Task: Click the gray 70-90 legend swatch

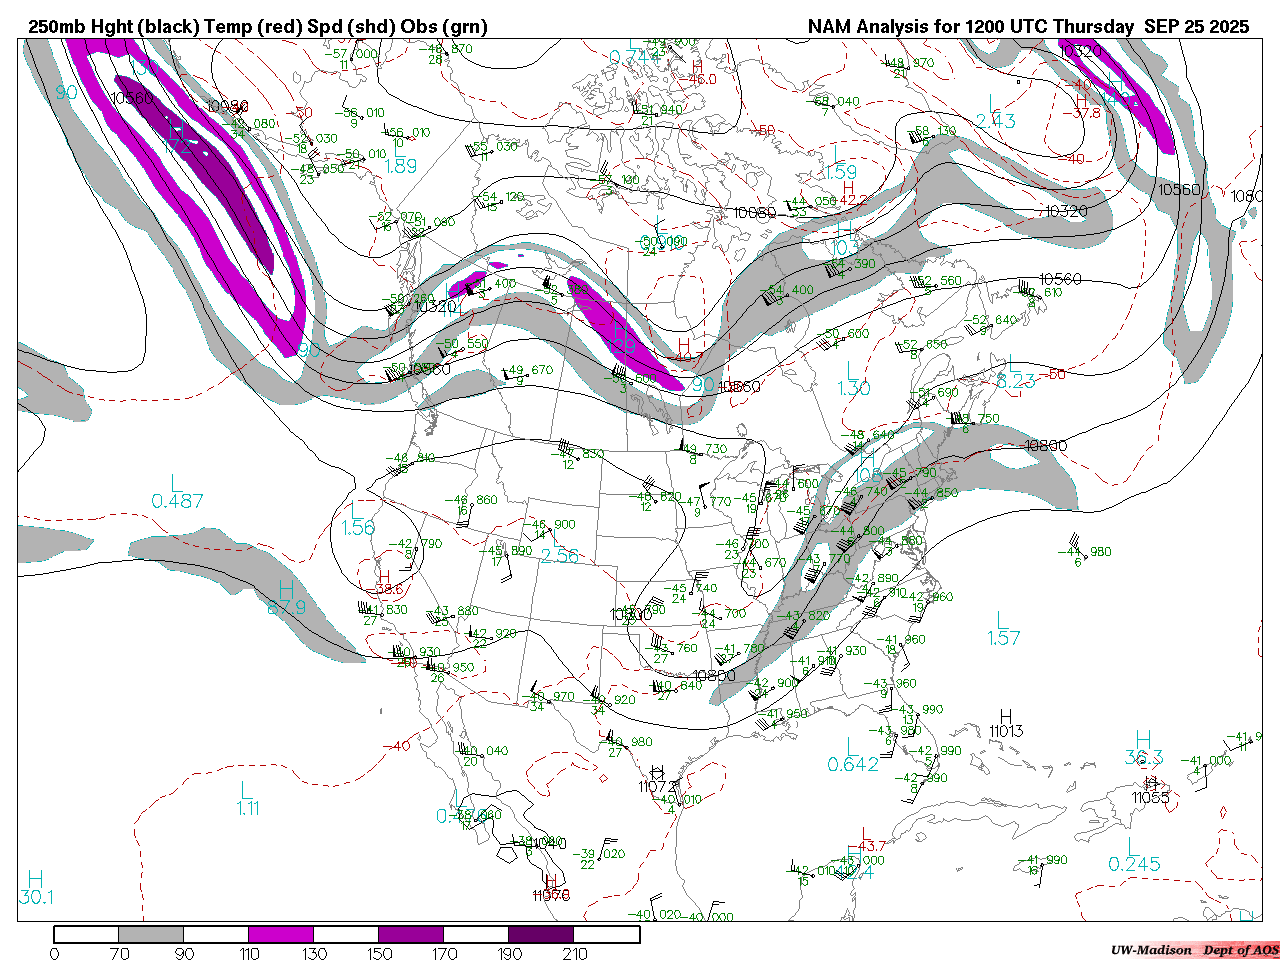Action: point(151,935)
